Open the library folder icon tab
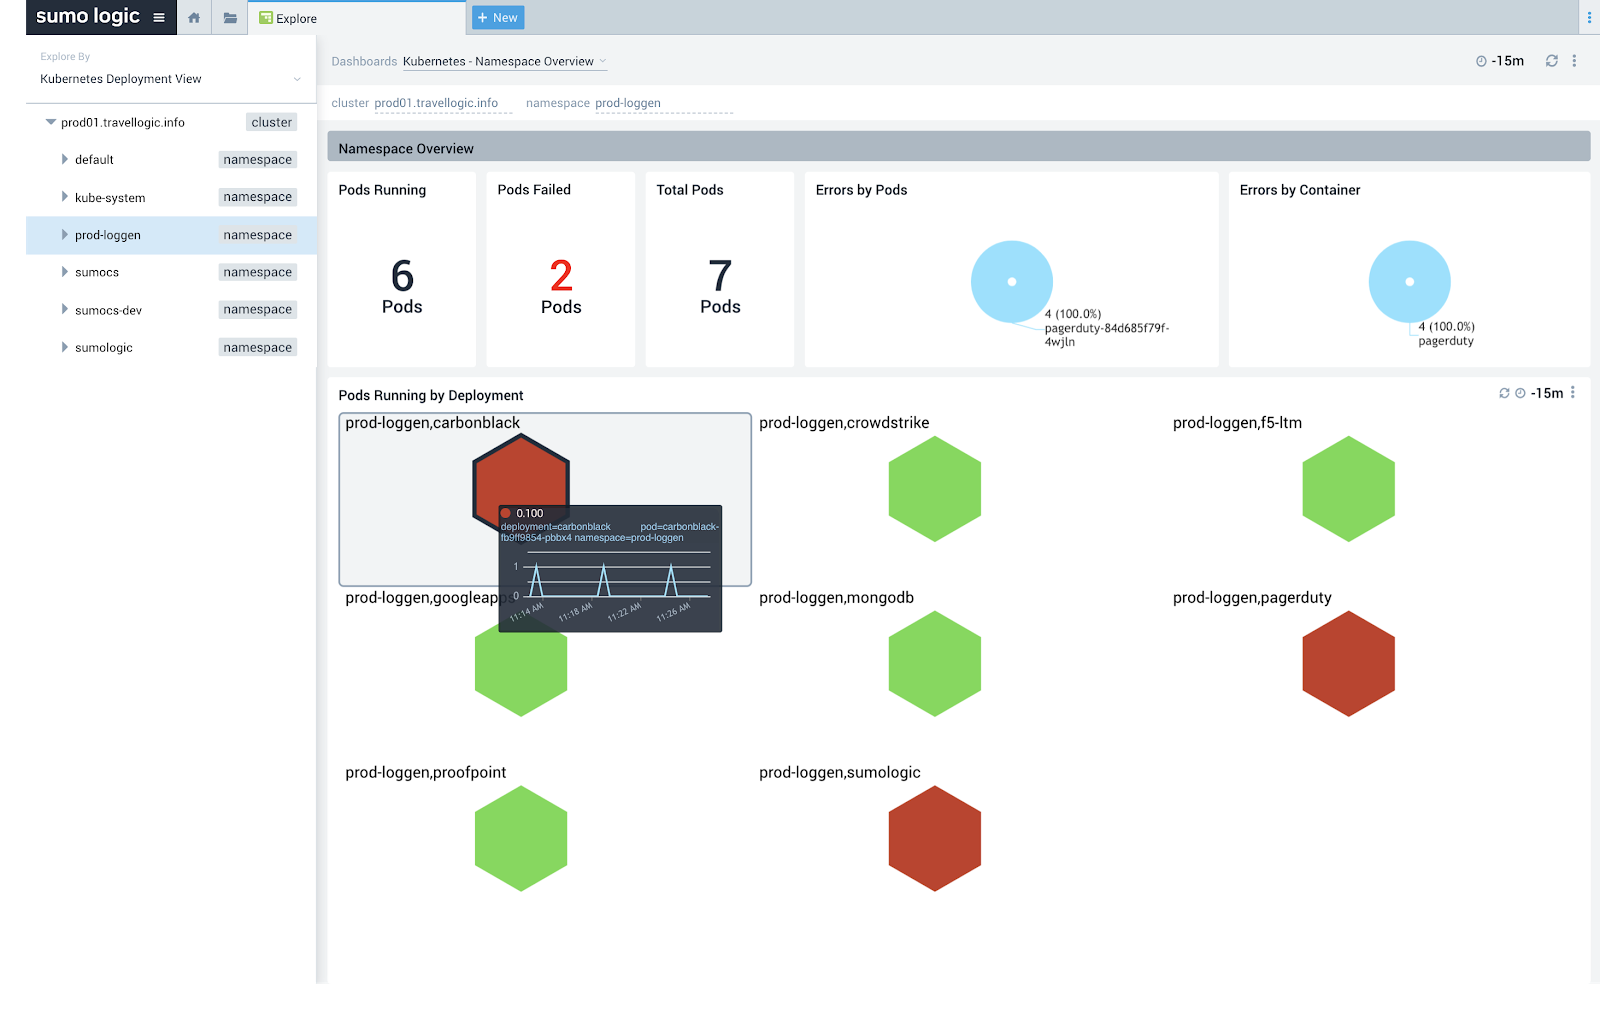 (230, 18)
